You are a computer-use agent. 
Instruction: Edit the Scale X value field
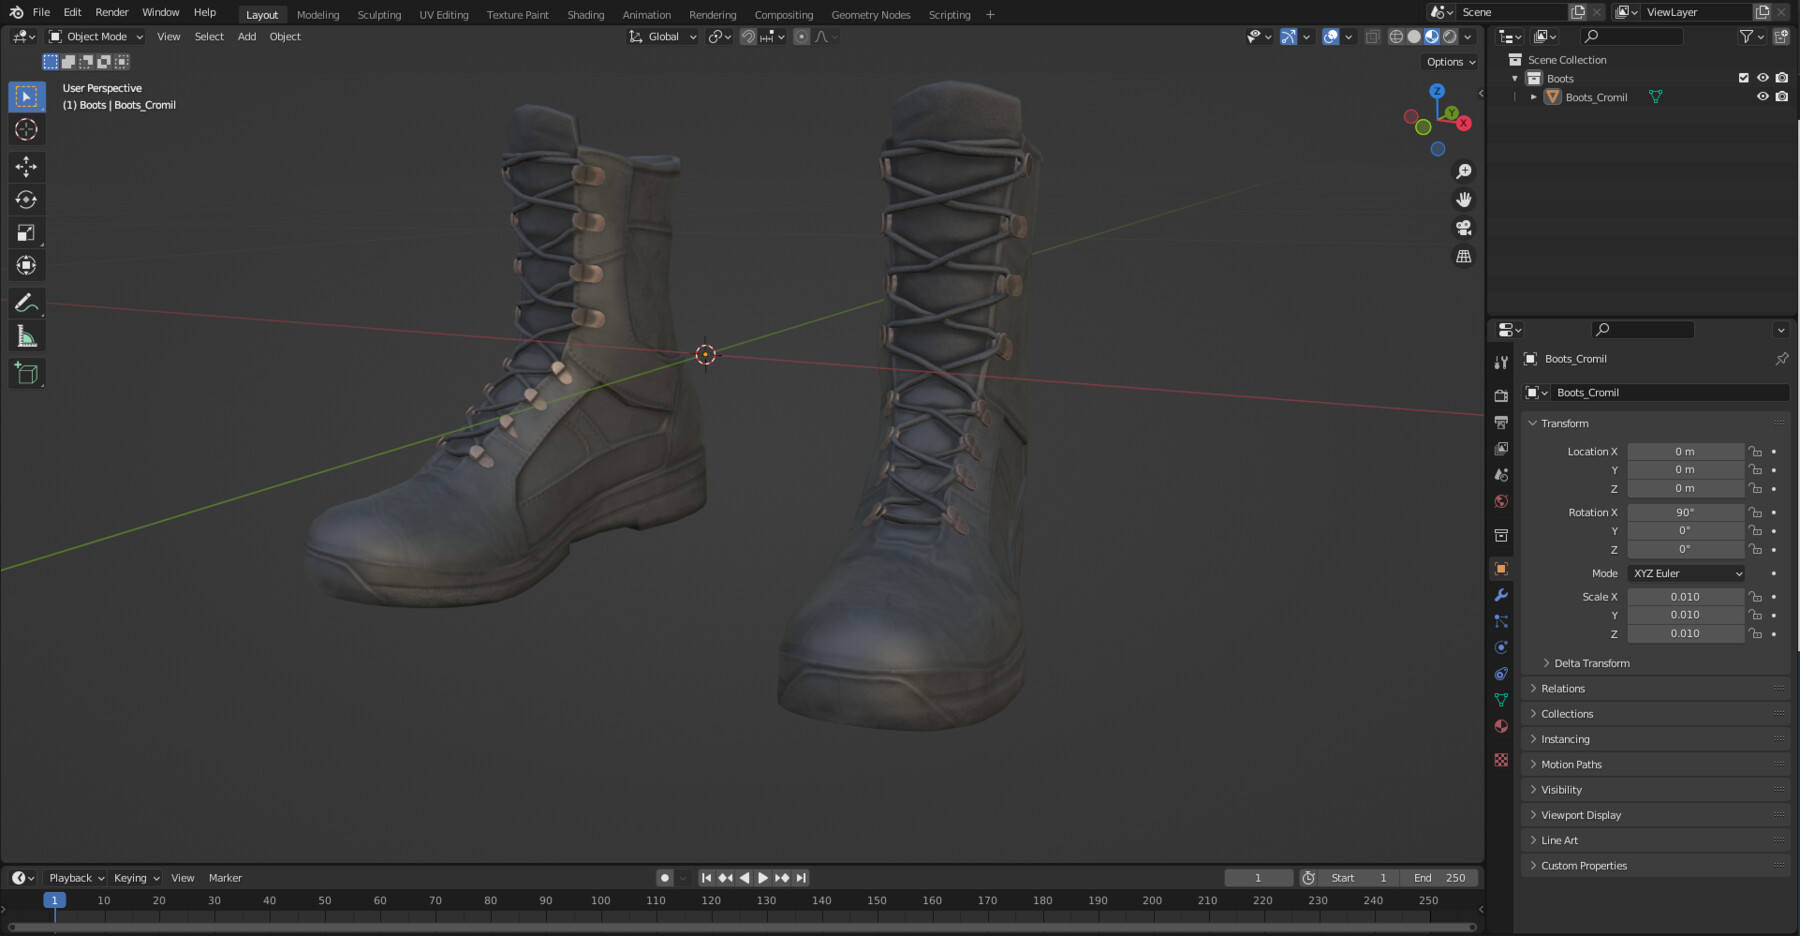pos(1686,596)
